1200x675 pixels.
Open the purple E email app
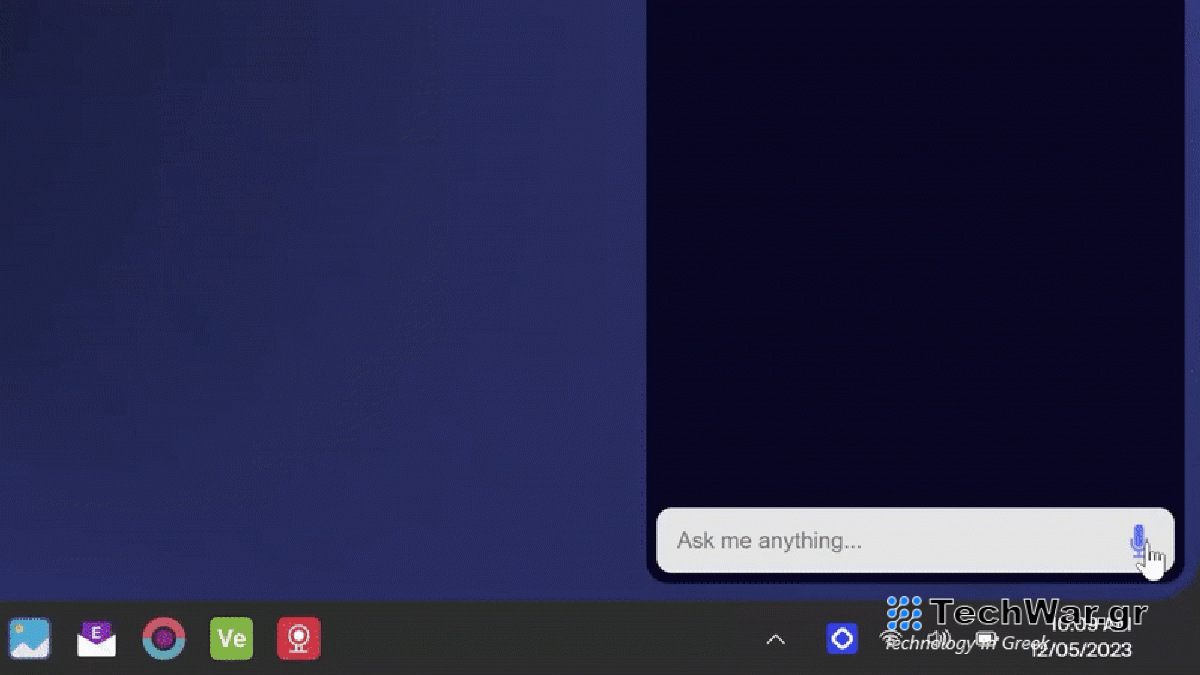click(x=97, y=637)
